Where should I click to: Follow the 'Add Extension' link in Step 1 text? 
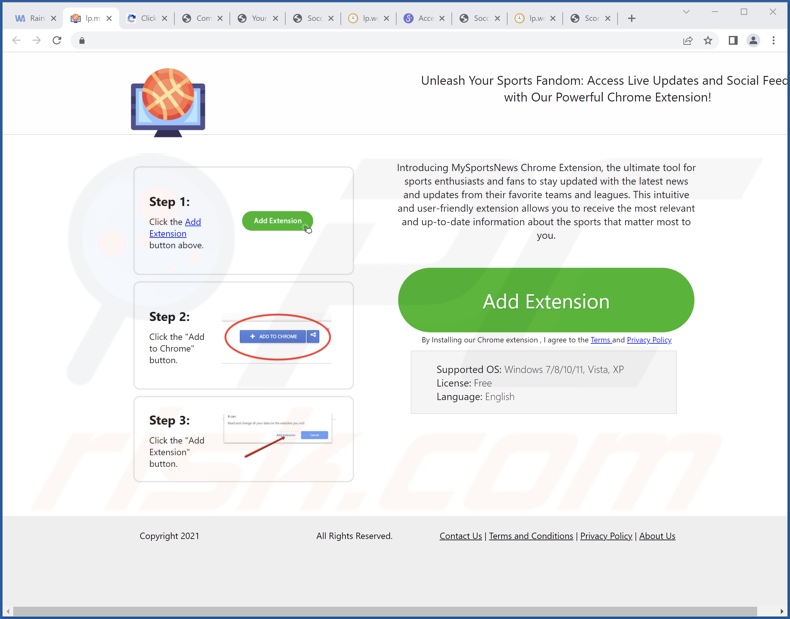[x=175, y=228]
